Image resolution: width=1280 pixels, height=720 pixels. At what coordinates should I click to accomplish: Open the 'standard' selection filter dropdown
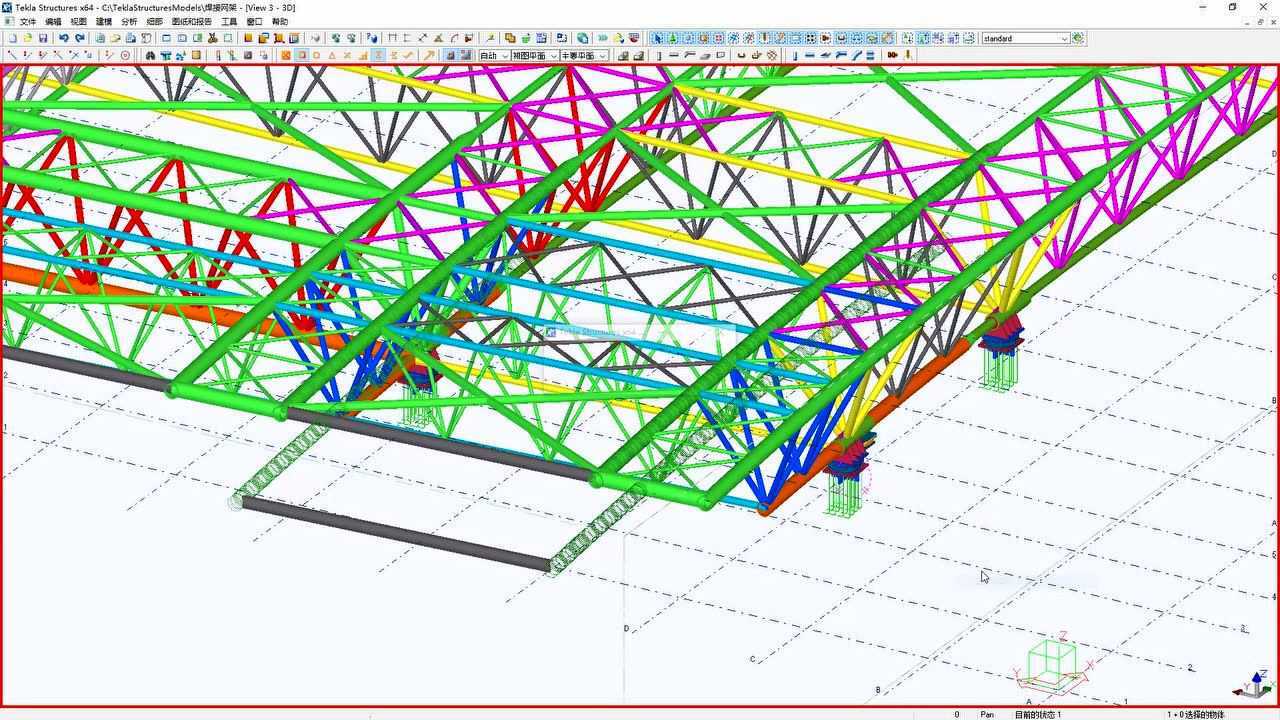coord(1026,38)
